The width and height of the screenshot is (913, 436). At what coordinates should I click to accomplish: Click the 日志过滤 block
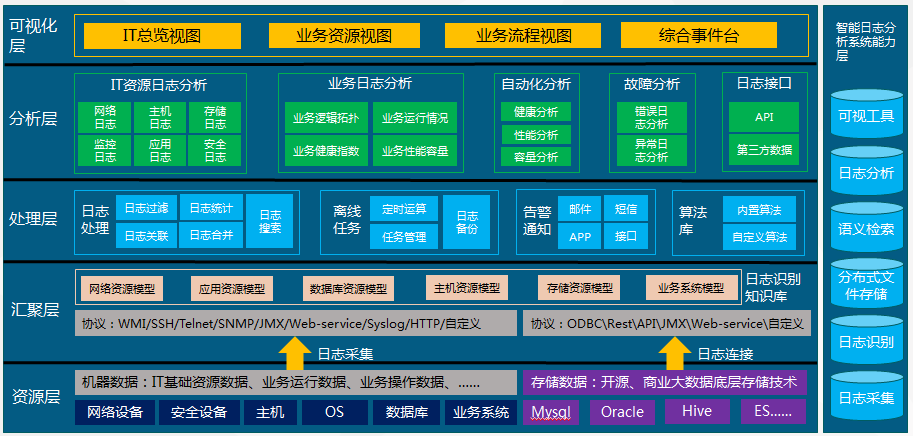(x=146, y=207)
